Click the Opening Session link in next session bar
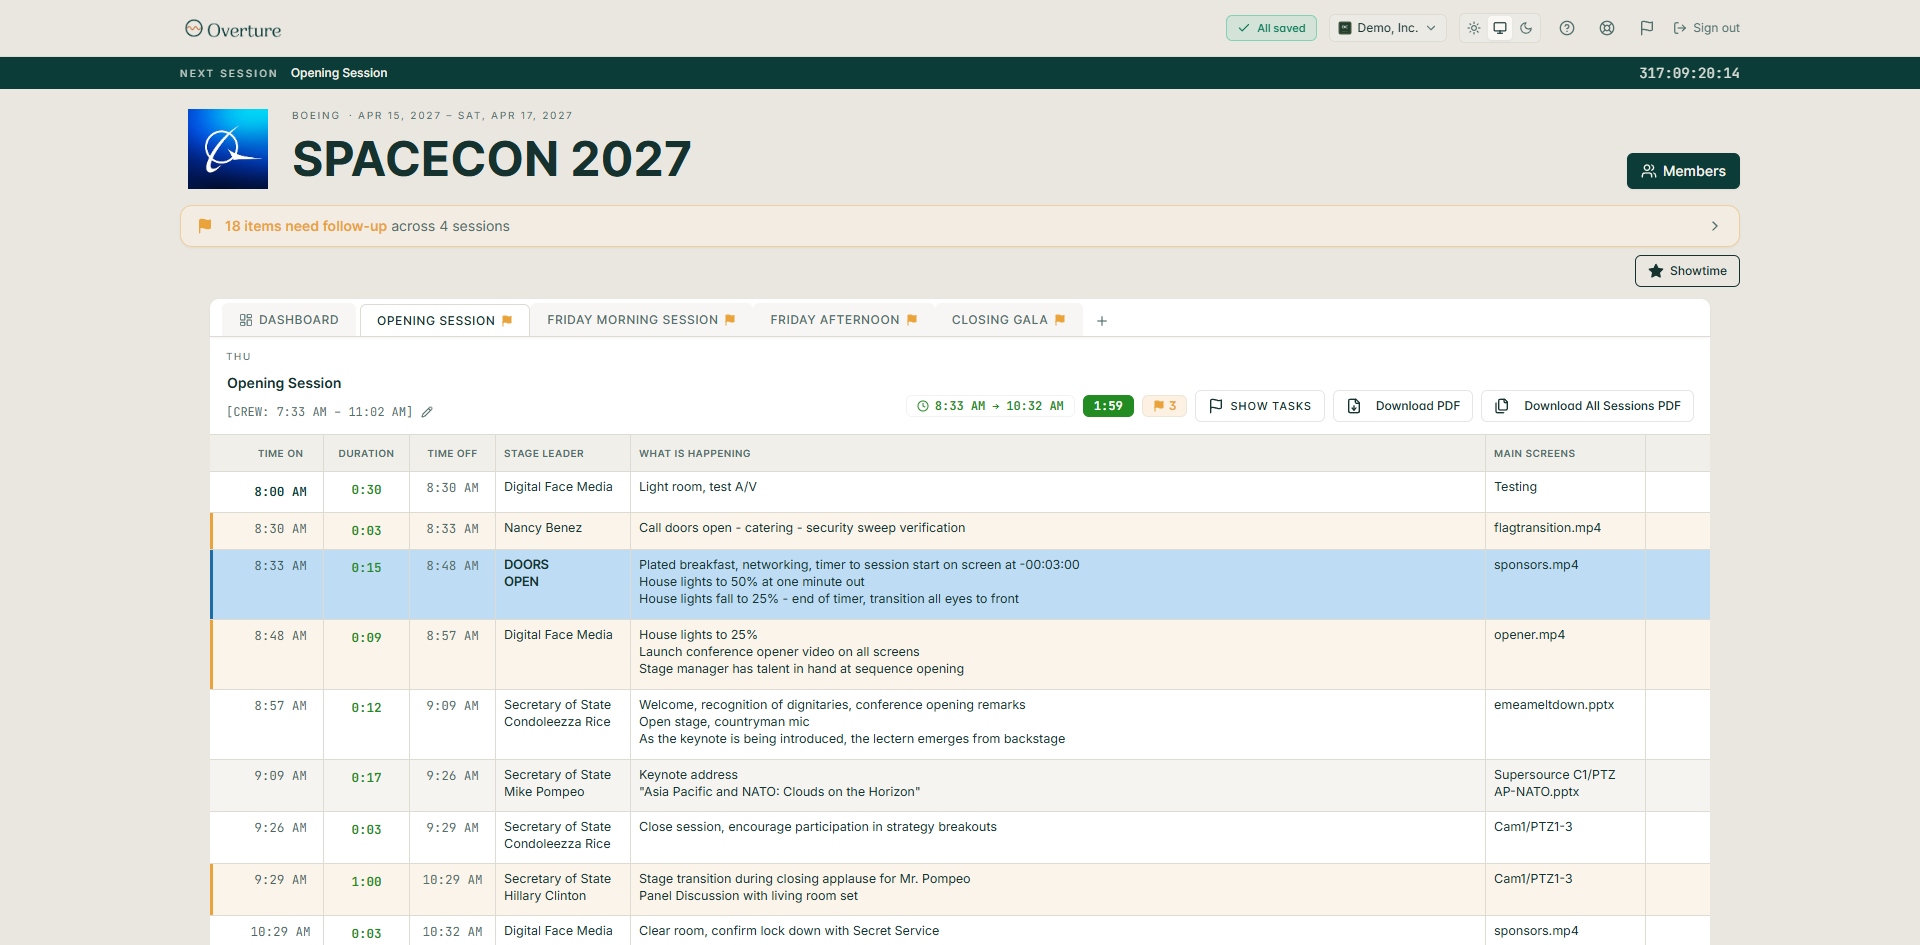Screen dimensions: 1920x945 coord(339,73)
